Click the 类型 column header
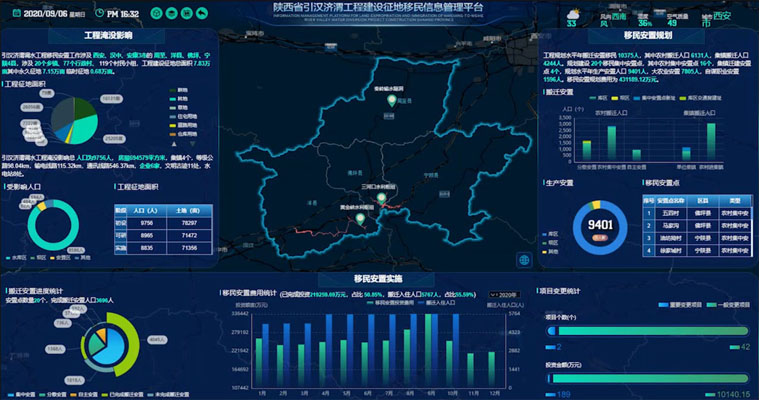This screenshot has width=760, height=400. 735,200
